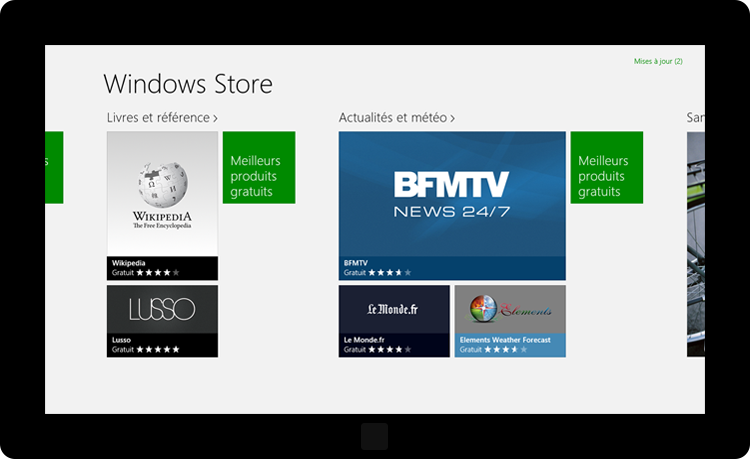Click the Windows Store title
Image resolution: width=750 pixels, height=459 pixels.
tap(188, 83)
